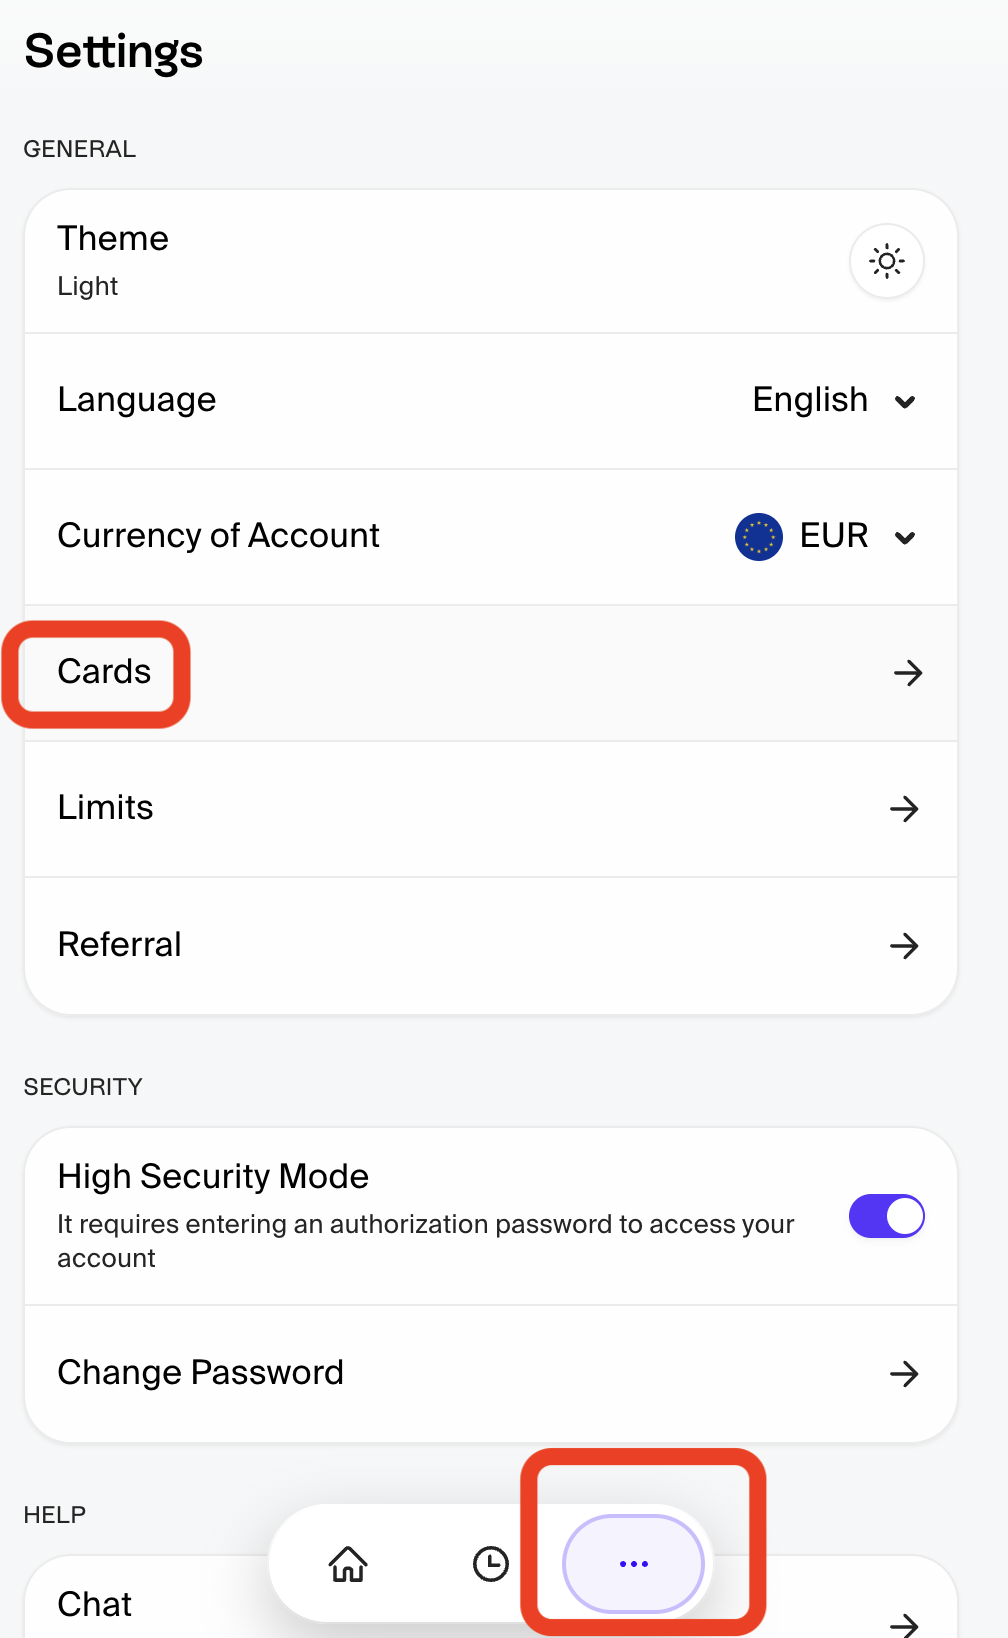Toggle High Security Mode switch off
This screenshot has height=1638, width=1008.
887,1216
